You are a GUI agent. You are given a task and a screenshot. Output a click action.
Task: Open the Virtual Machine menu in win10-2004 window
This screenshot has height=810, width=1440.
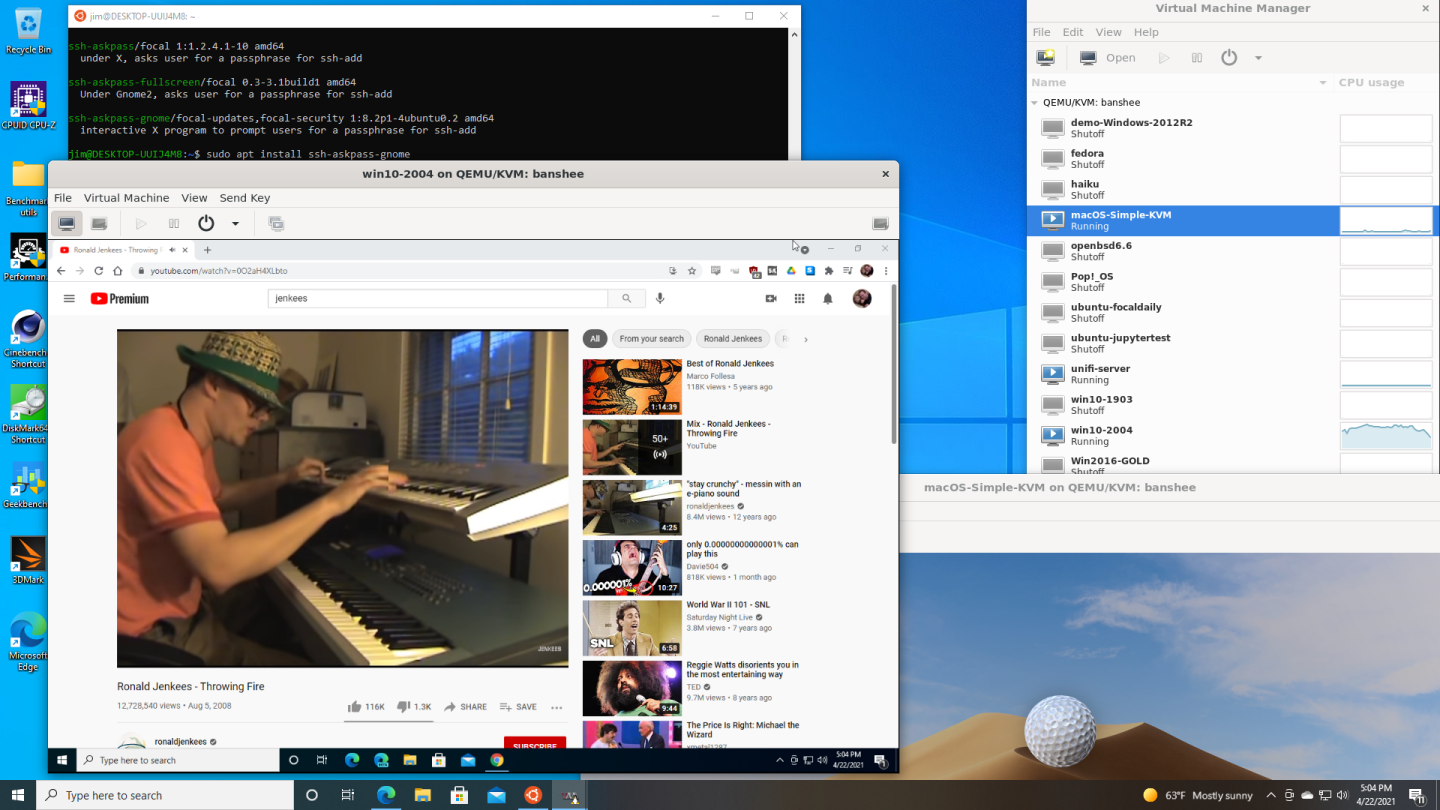coord(126,197)
